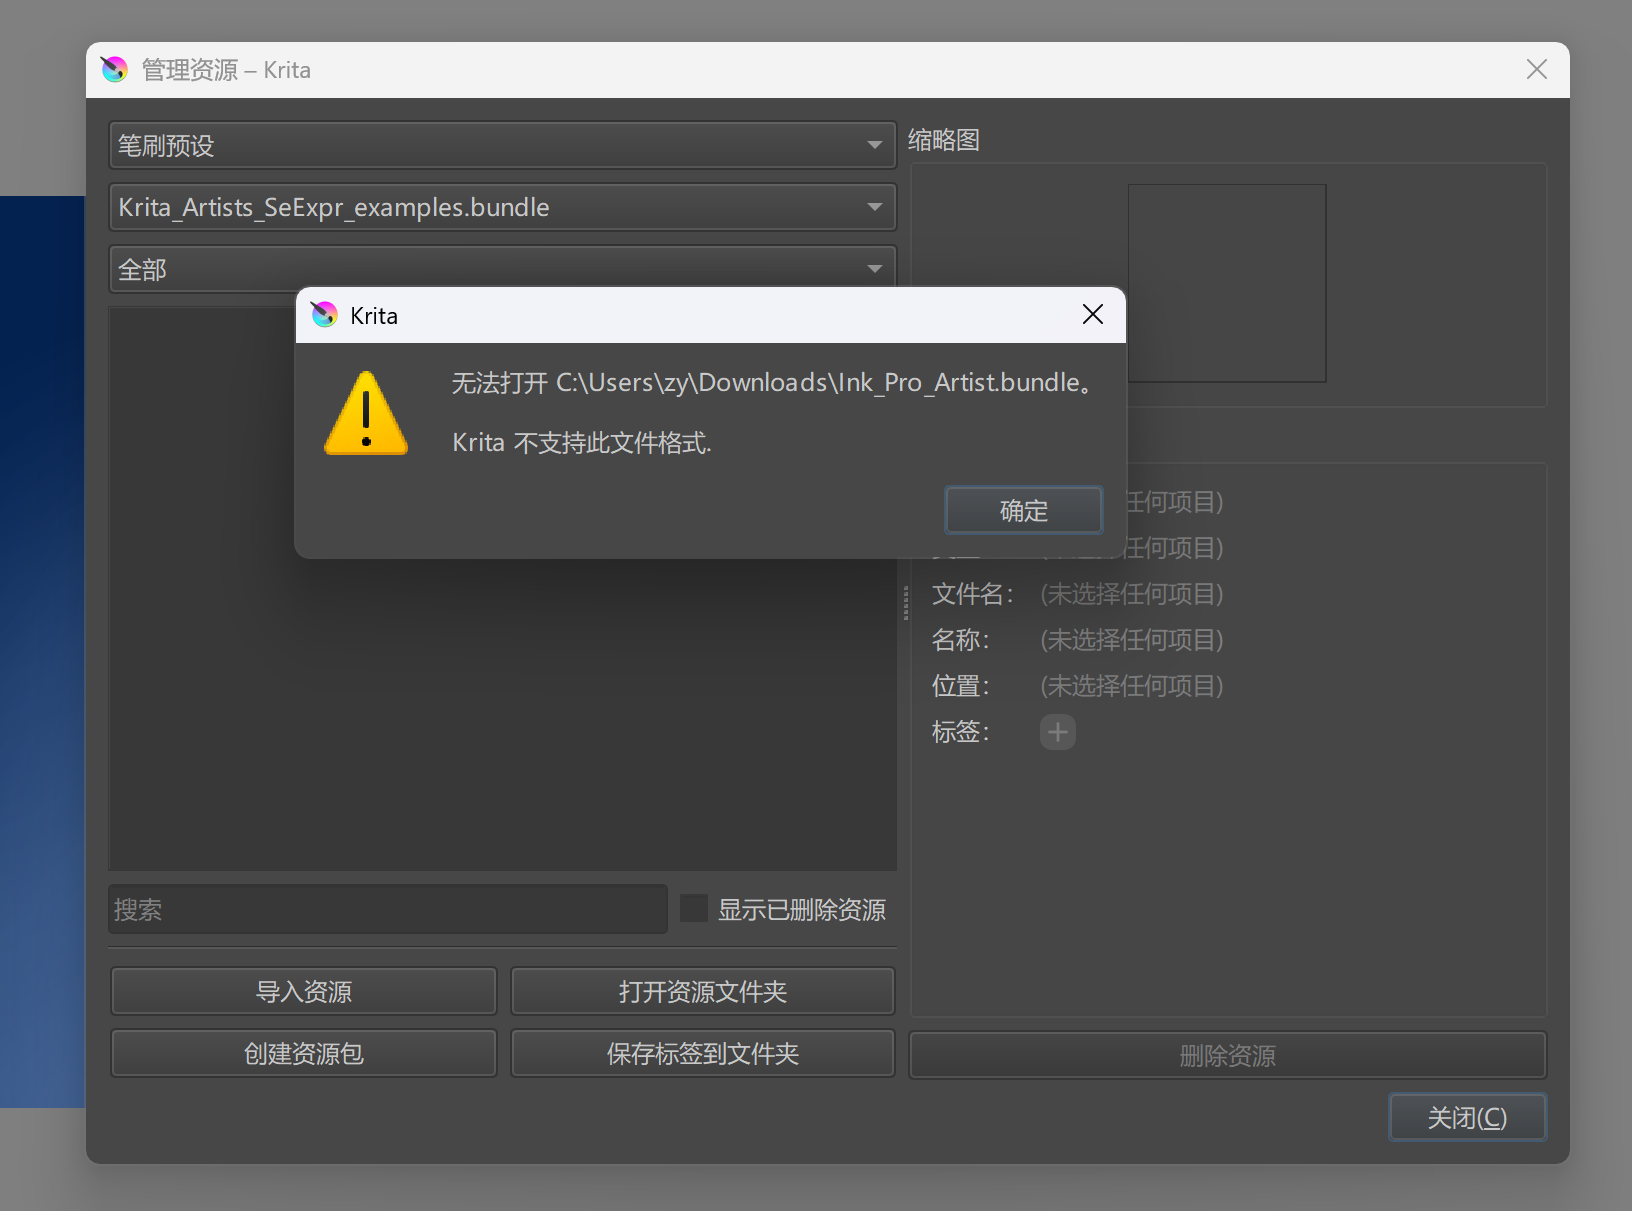Click the Krita logo in the 管理资源 title bar
Screen dimensions: 1632x1211
(x=115, y=69)
